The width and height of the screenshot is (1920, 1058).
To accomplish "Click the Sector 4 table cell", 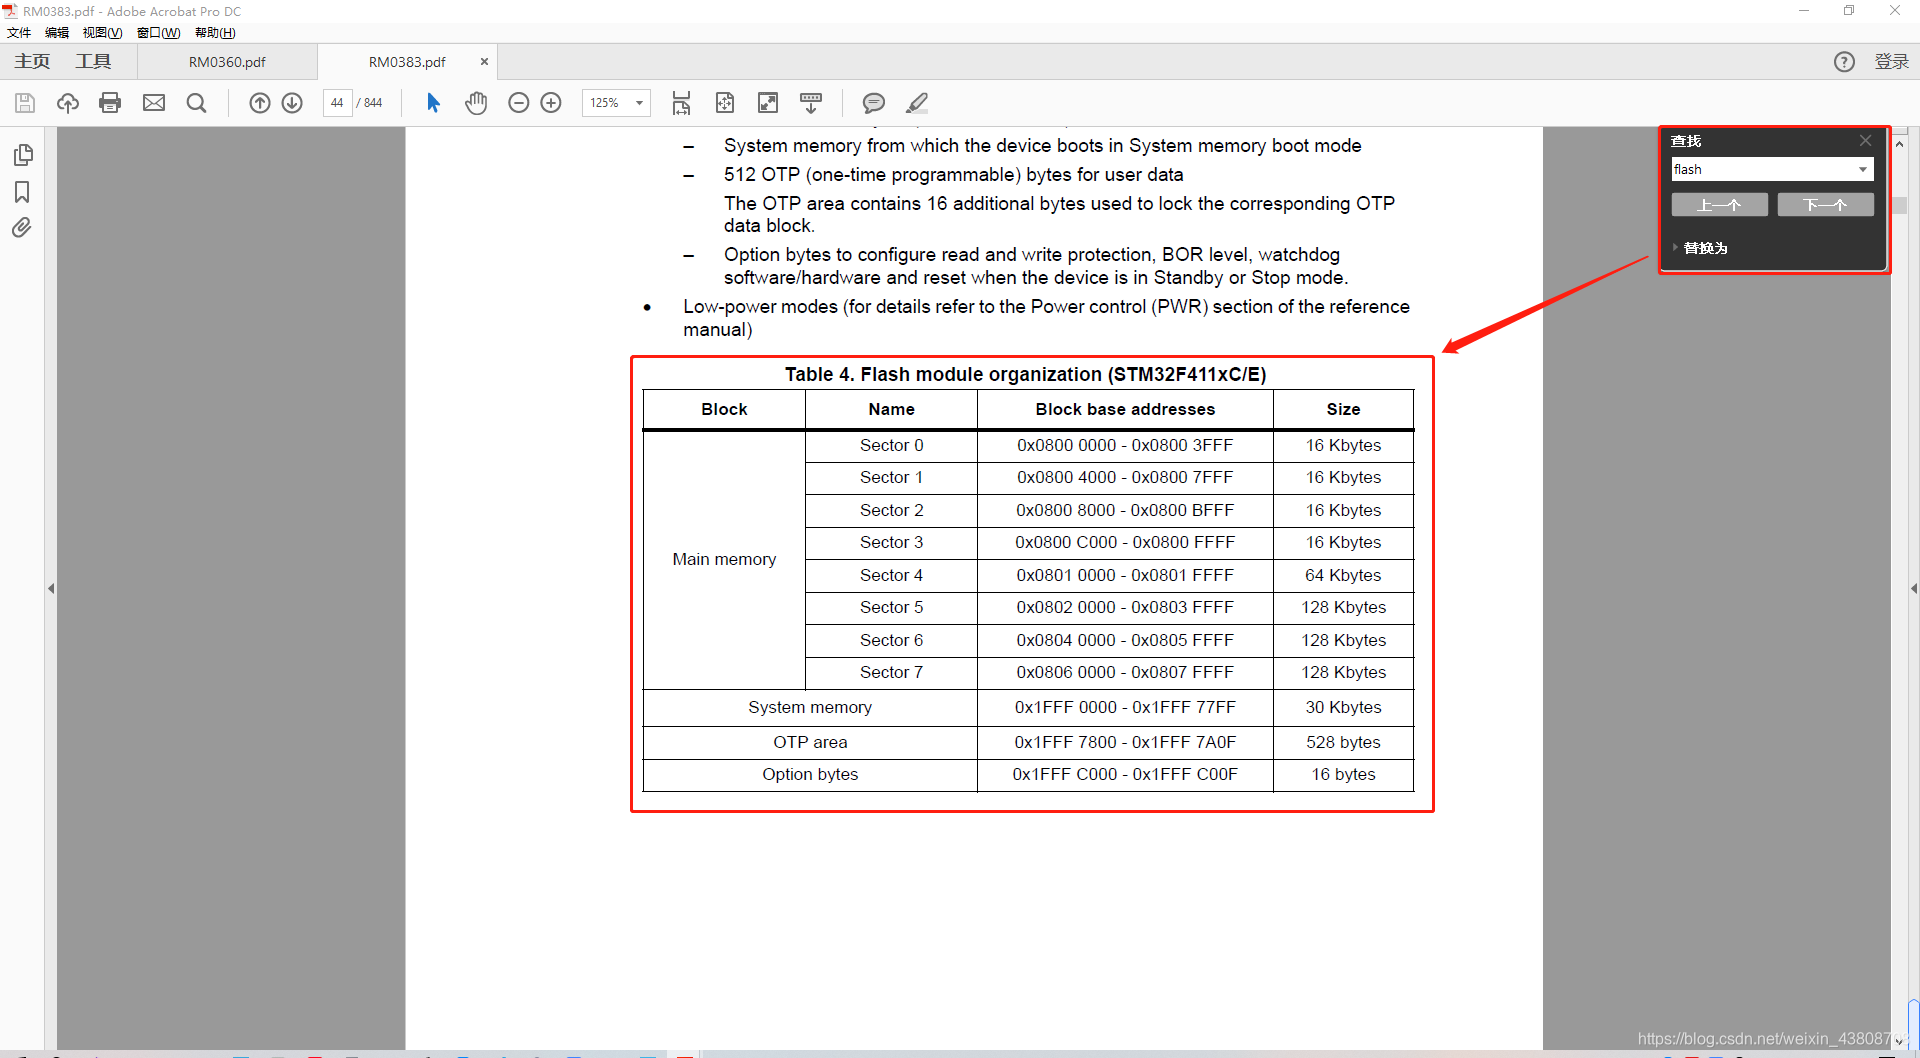I will [891, 575].
